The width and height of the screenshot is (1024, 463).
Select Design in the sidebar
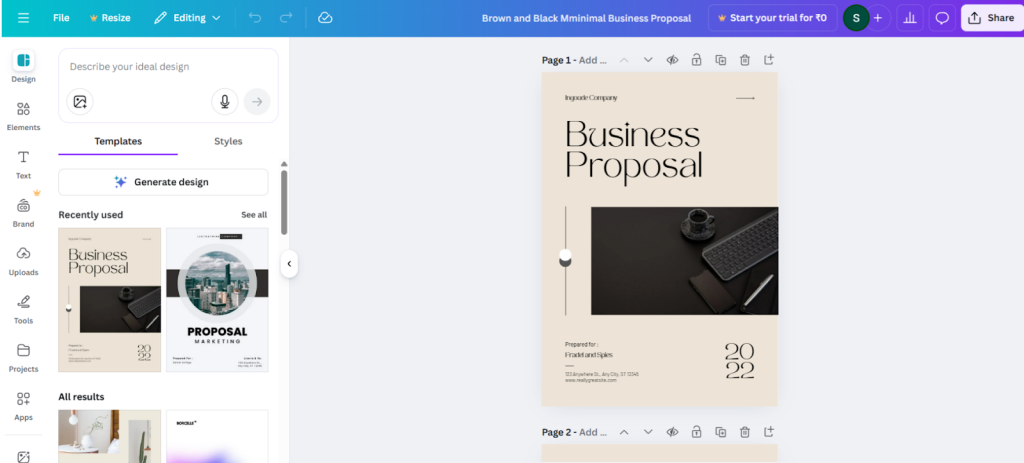(x=24, y=67)
